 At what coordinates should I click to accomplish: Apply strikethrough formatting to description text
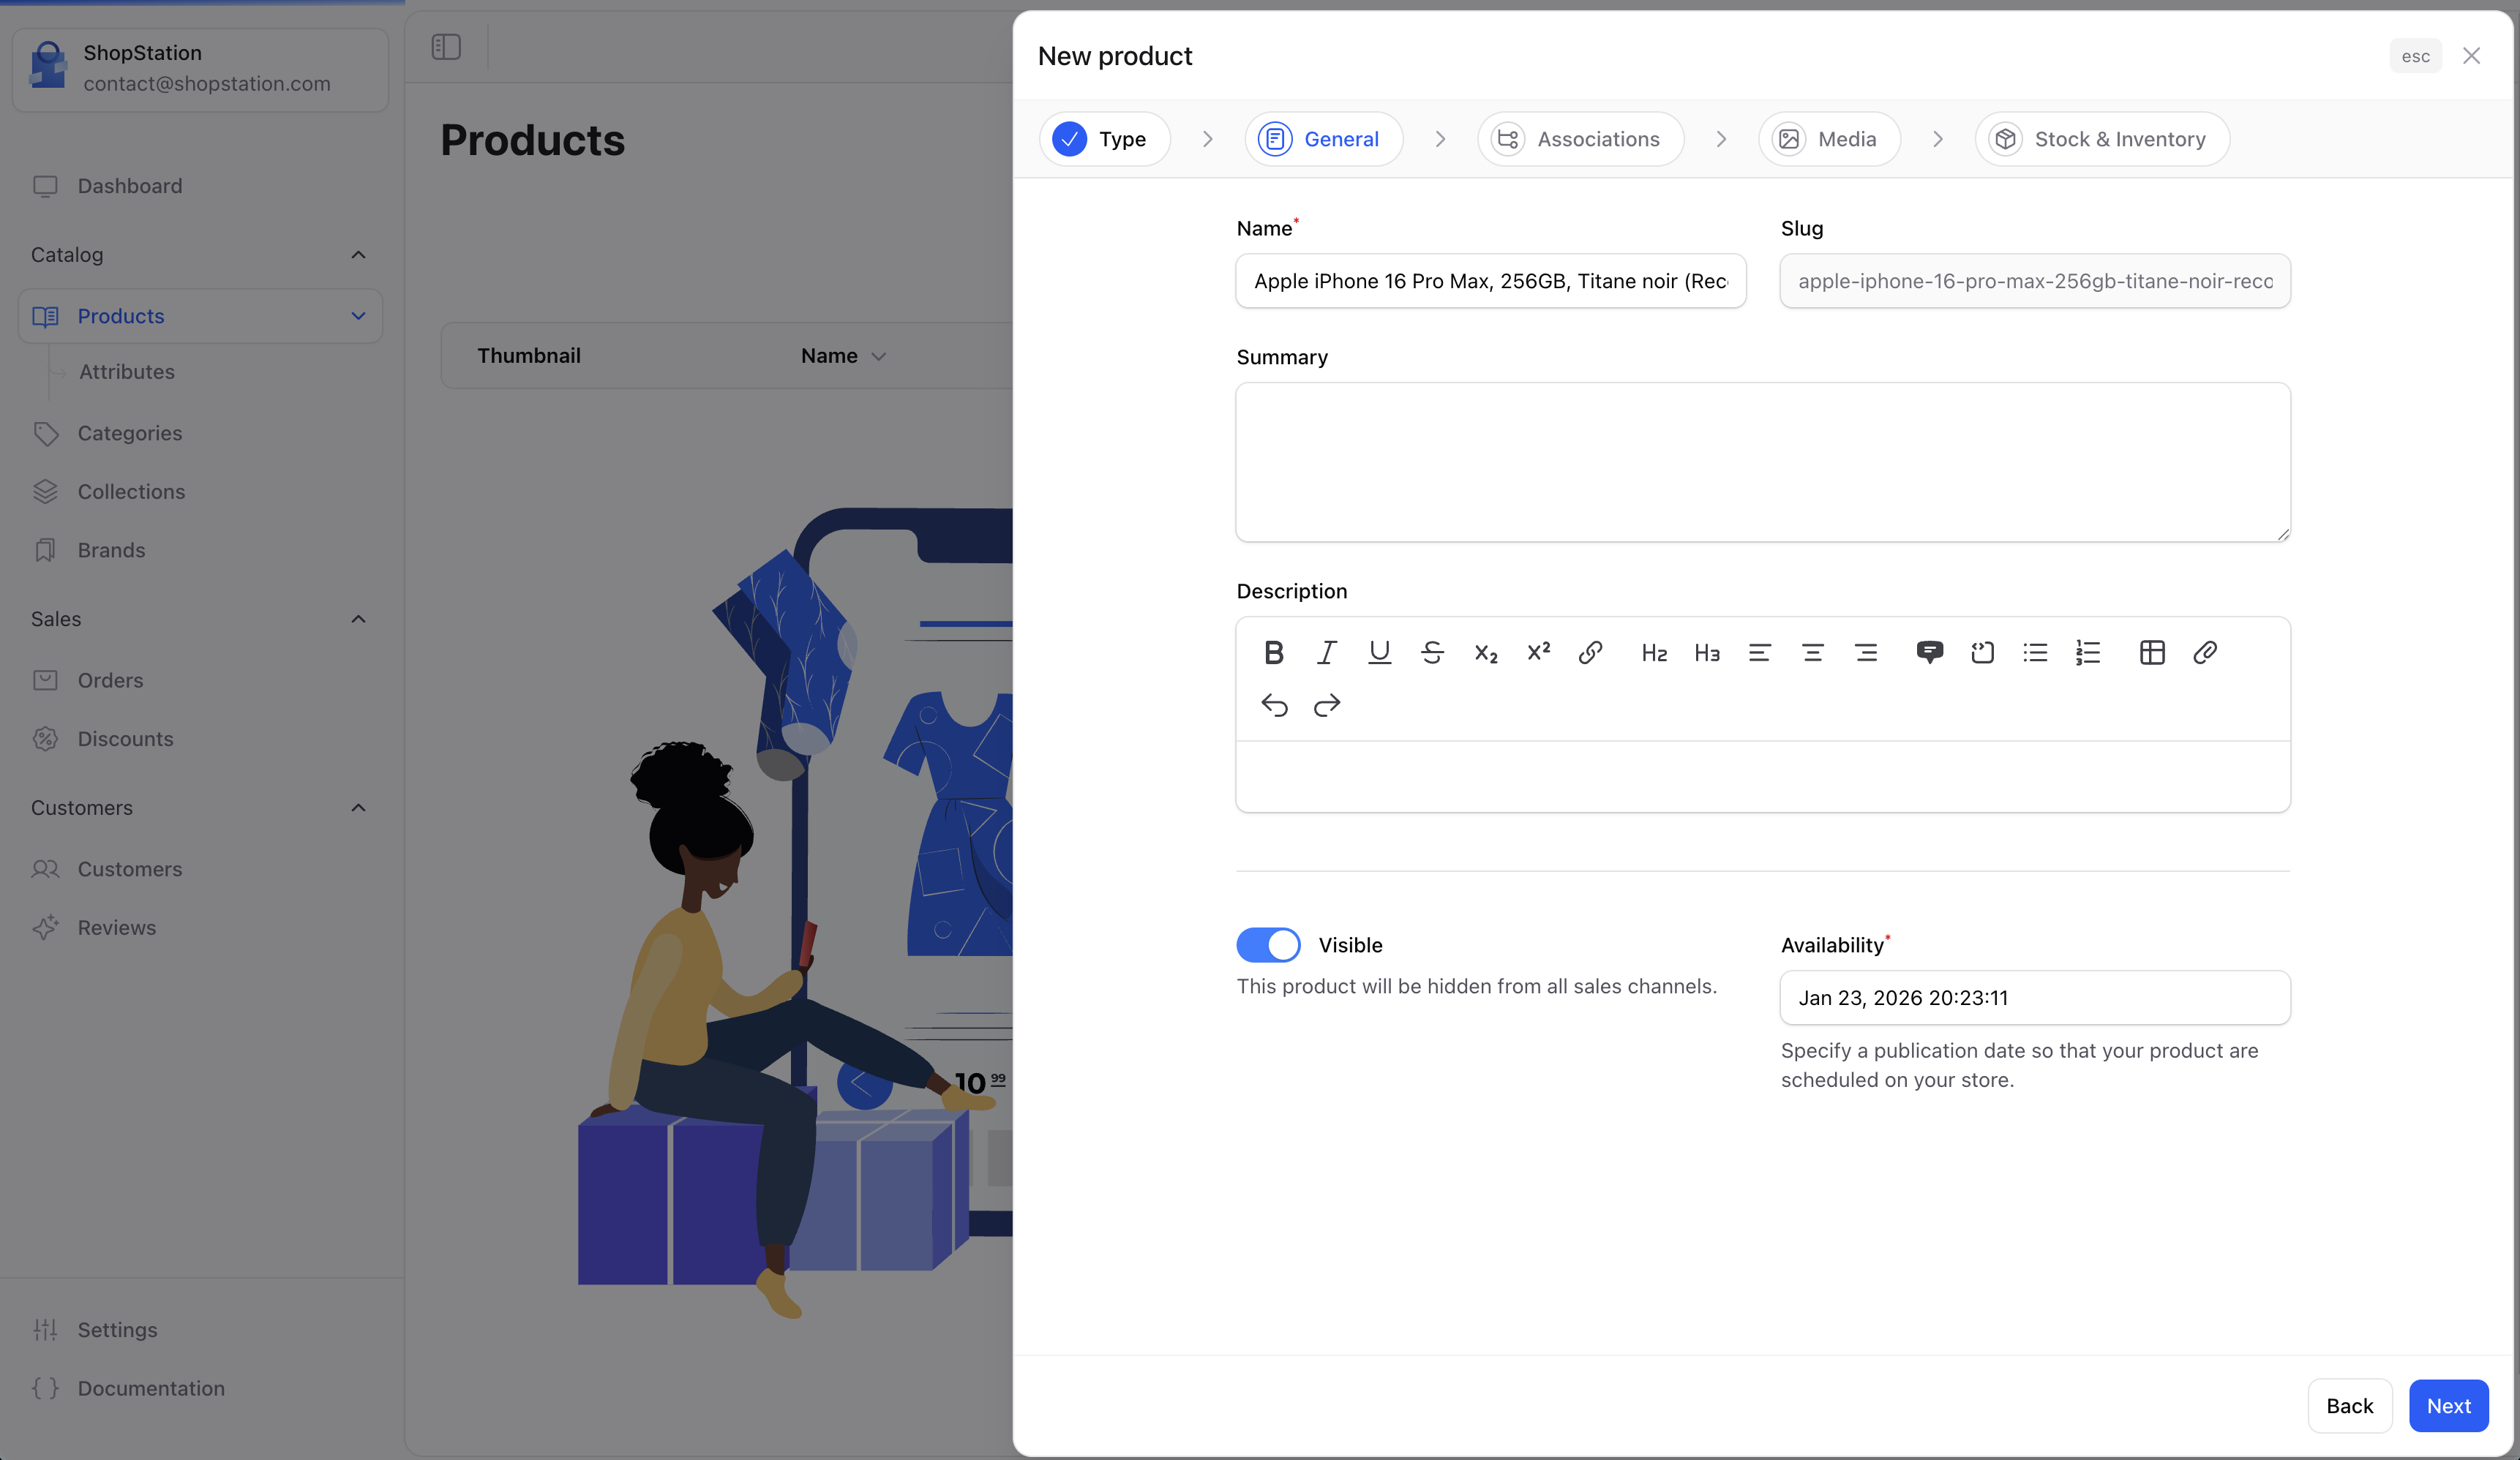point(1433,652)
